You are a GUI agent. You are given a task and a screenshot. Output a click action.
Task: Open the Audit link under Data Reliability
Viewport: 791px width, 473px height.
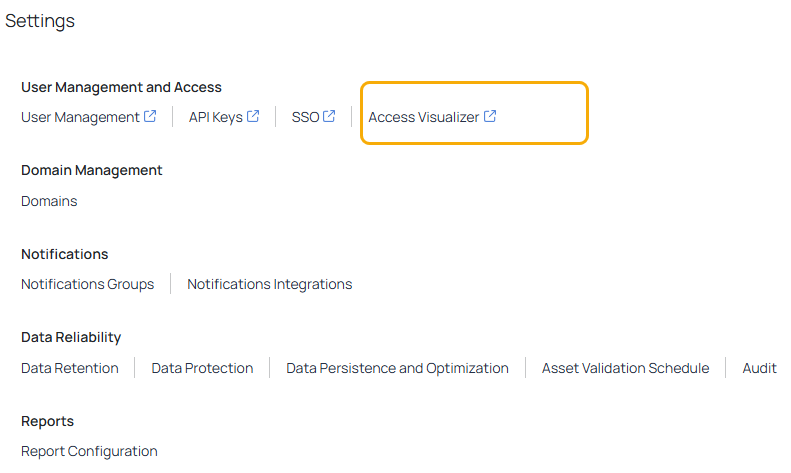click(x=760, y=368)
